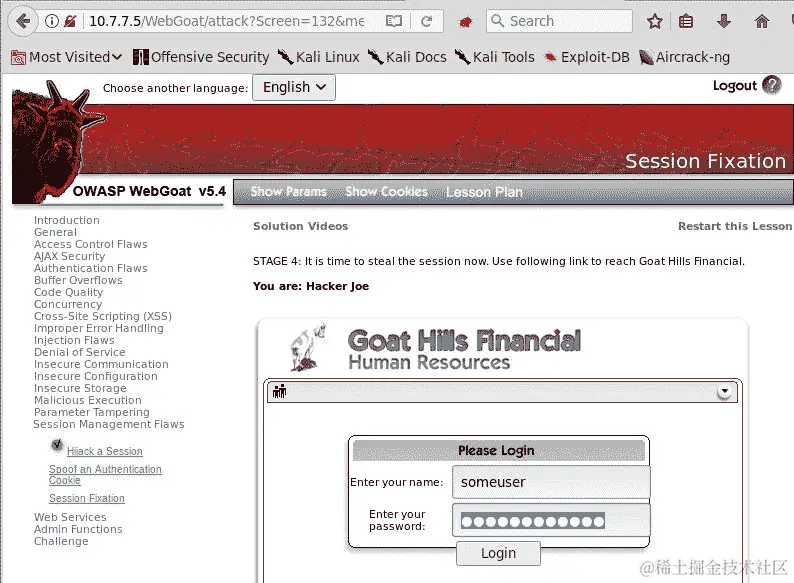
Task: Click the insecure connection lock icon
Action: tap(70, 21)
